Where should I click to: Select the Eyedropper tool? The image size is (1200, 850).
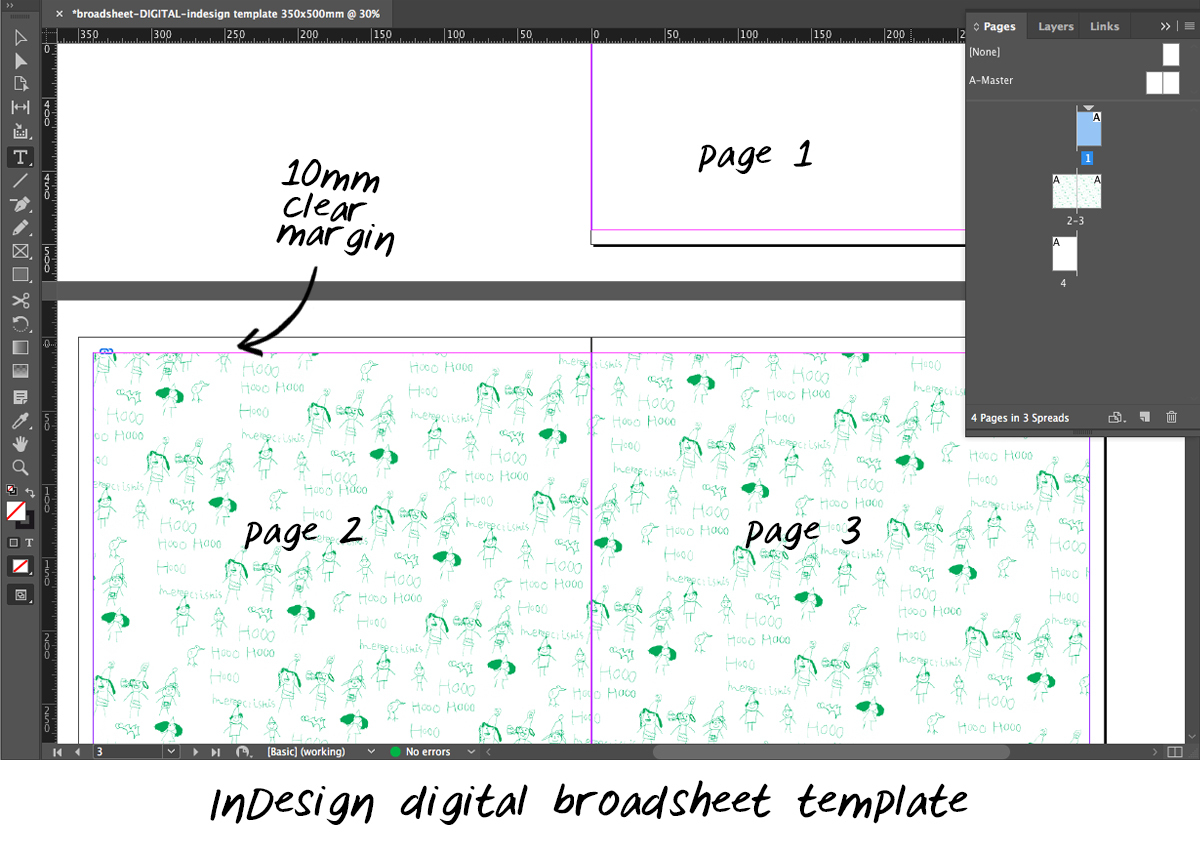[x=20, y=420]
